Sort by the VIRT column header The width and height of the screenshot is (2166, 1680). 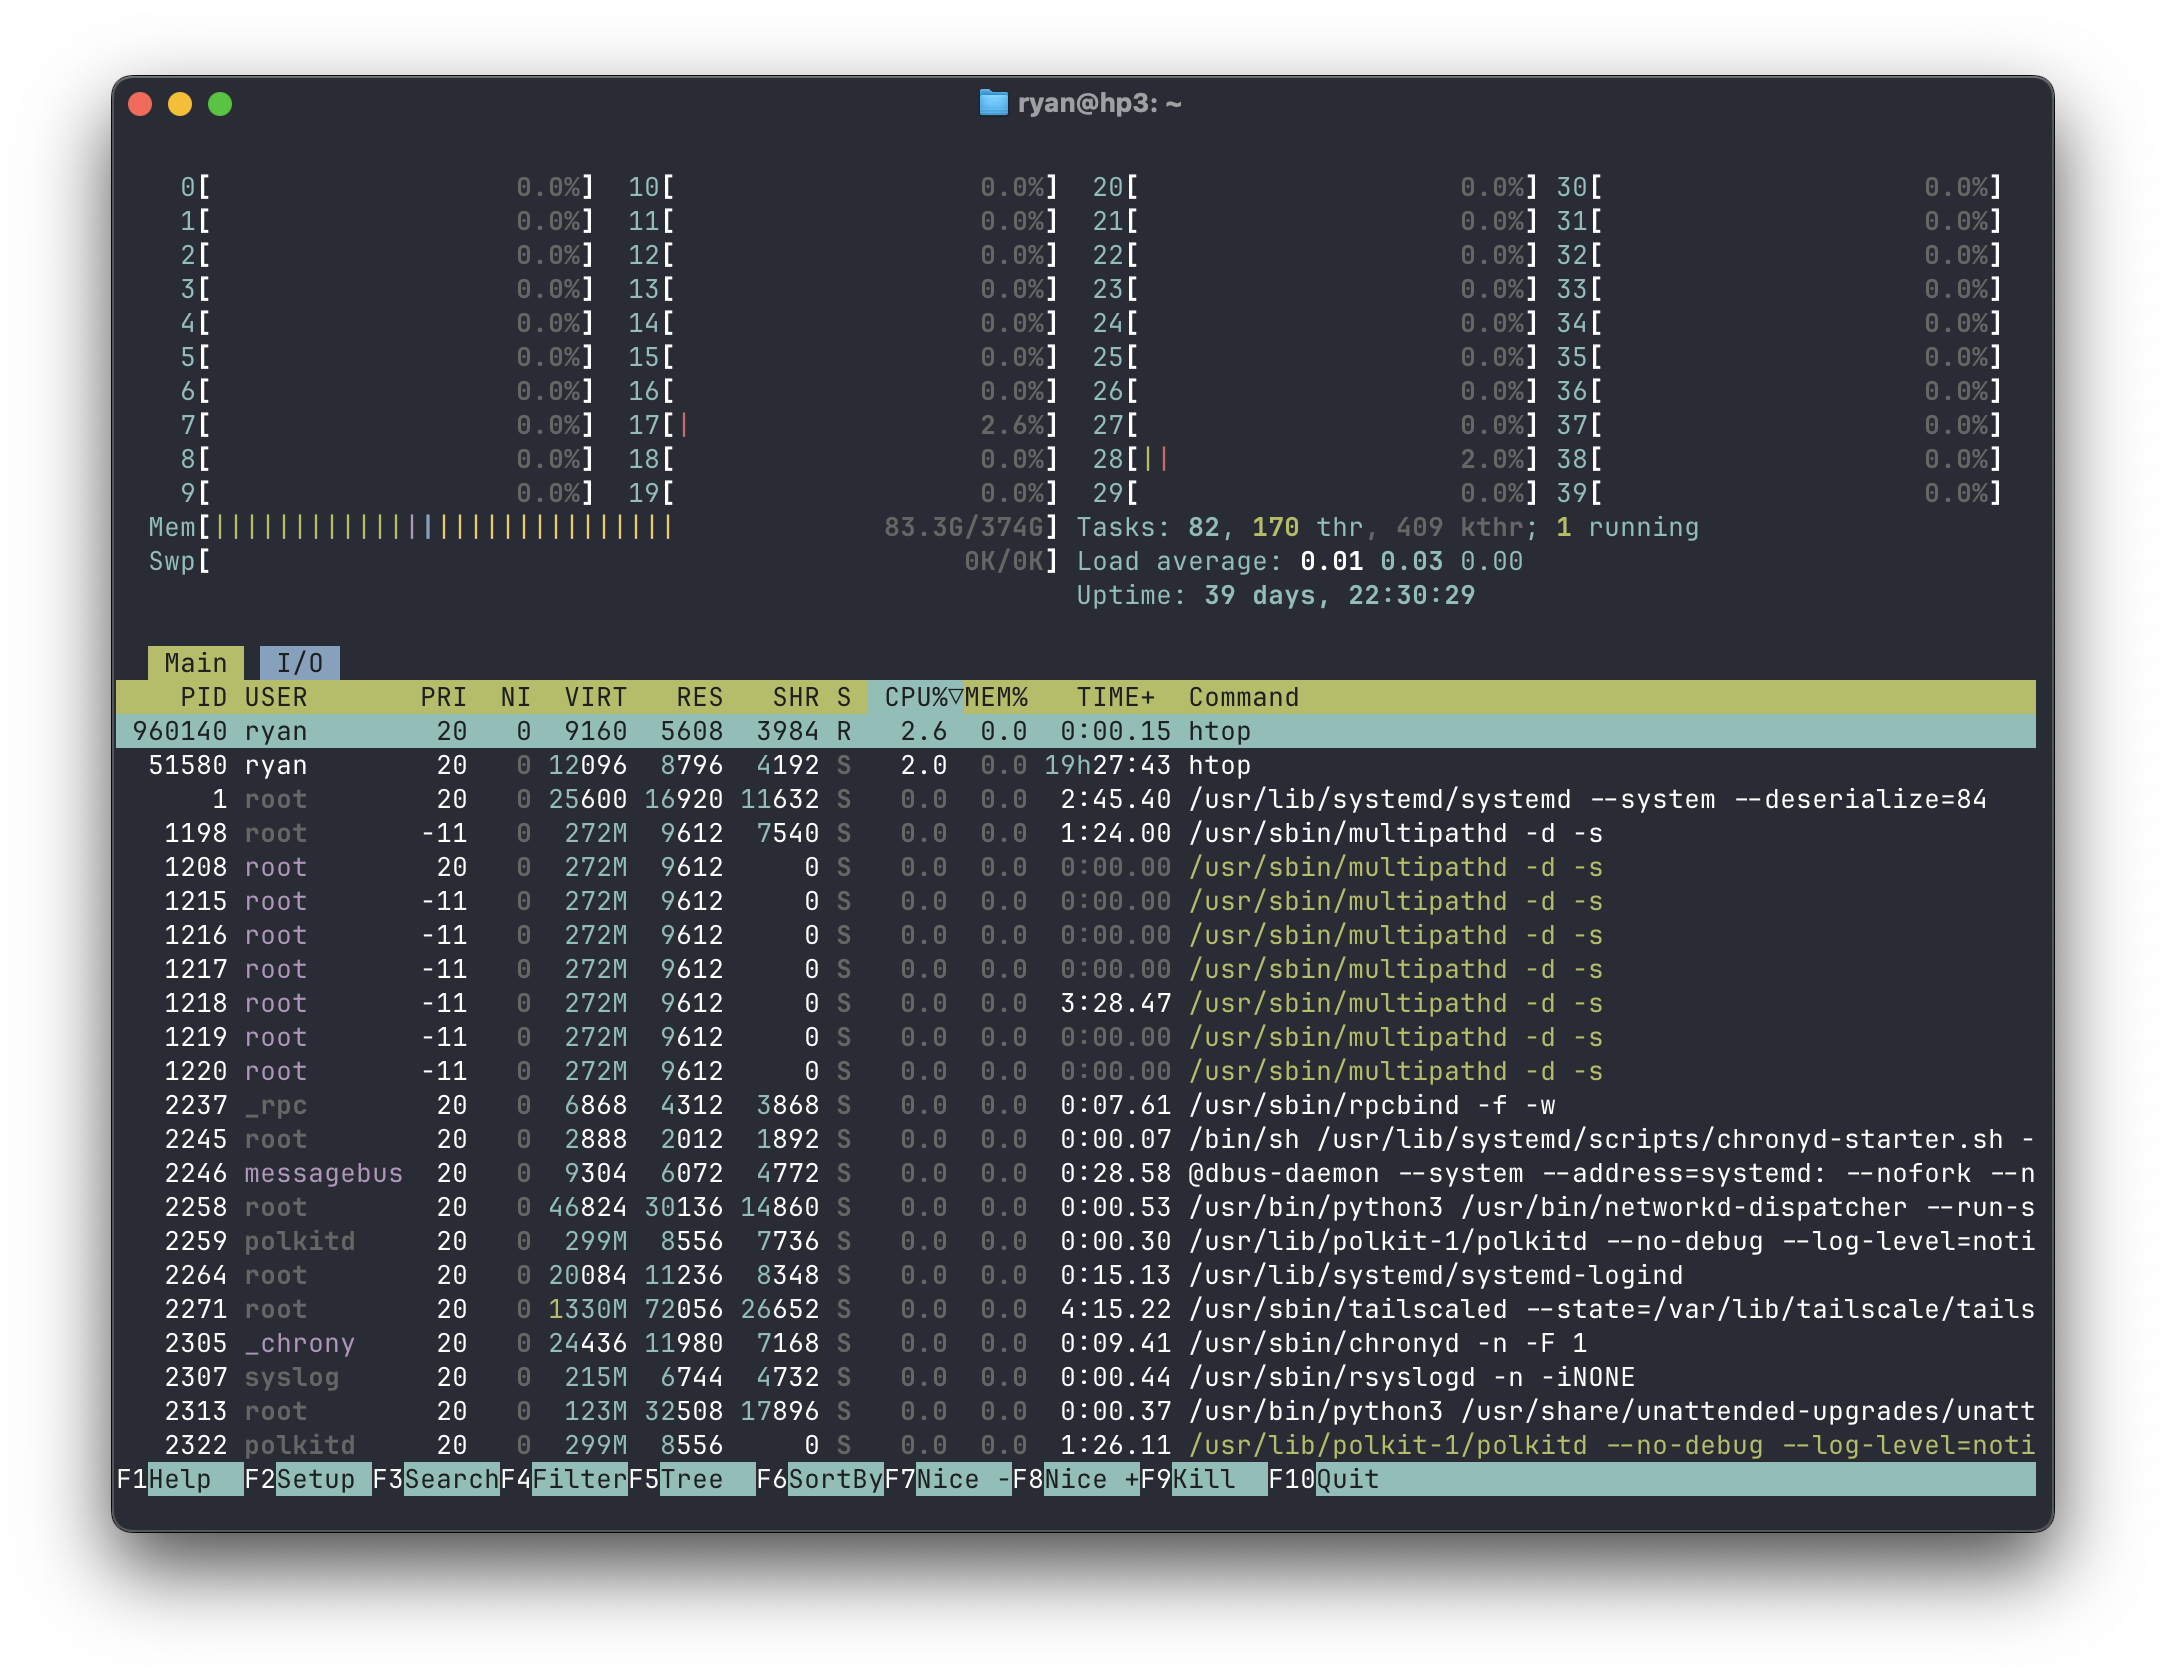[595, 697]
